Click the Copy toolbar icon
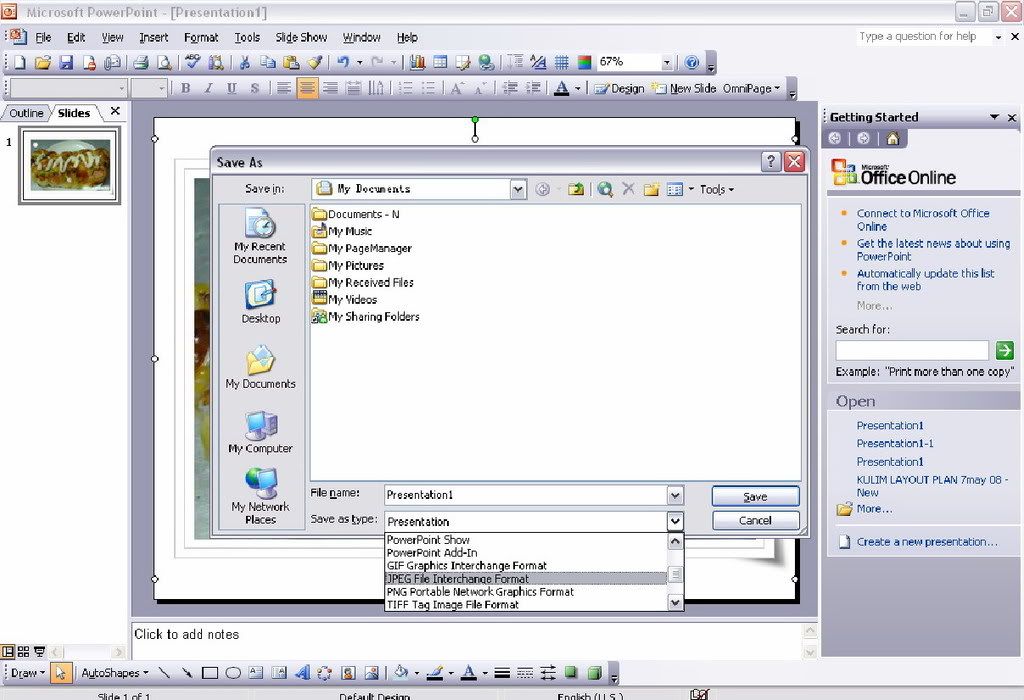This screenshot has width=1024, height=700. pos(268,63)
